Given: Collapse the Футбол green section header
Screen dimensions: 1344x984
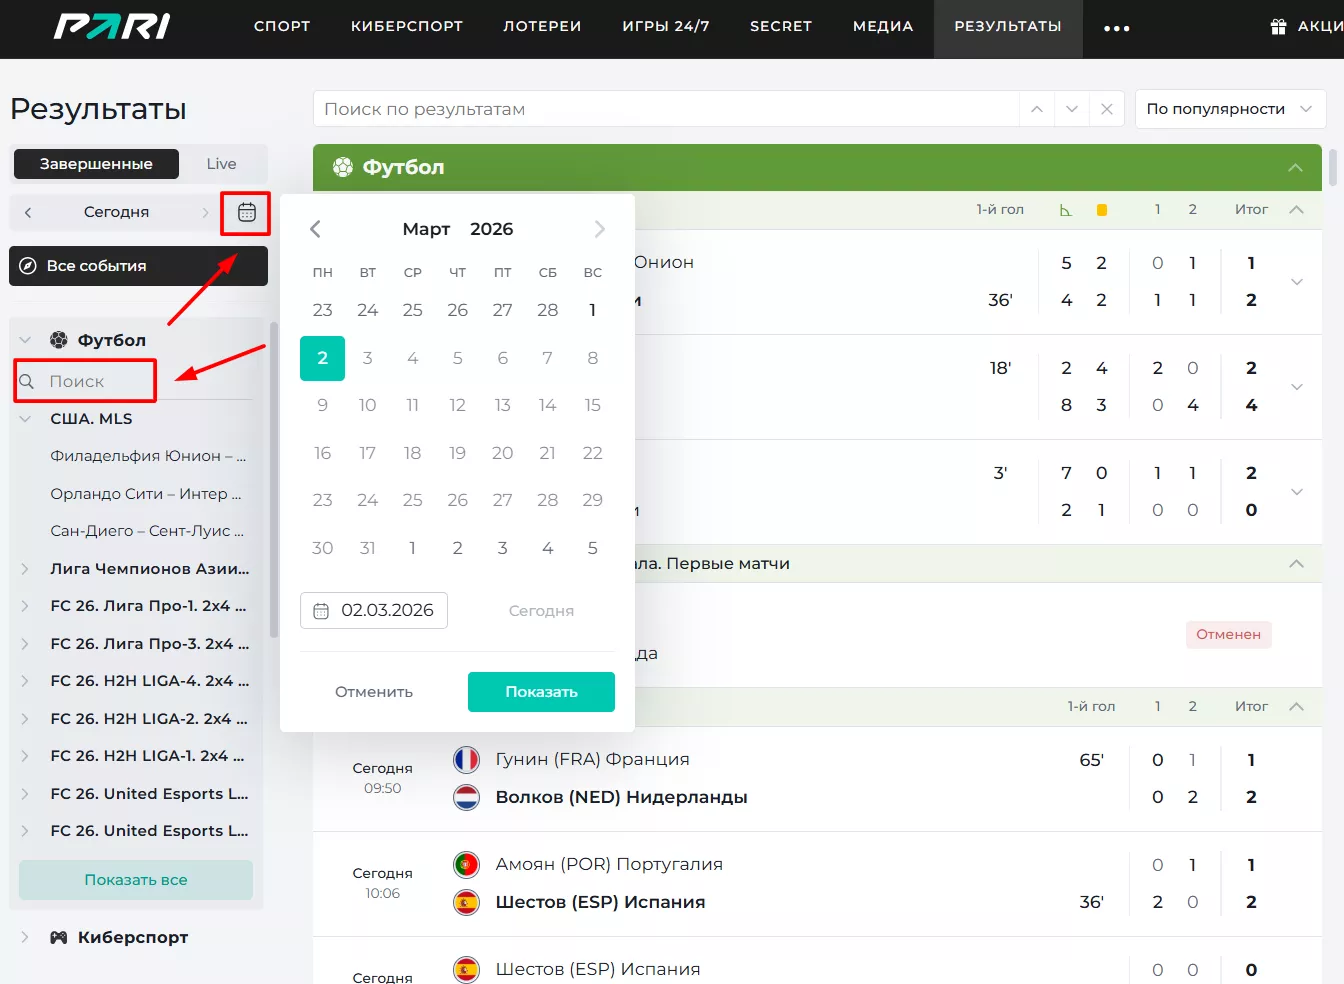Looking at the screenshot, I should point(1295,167).
